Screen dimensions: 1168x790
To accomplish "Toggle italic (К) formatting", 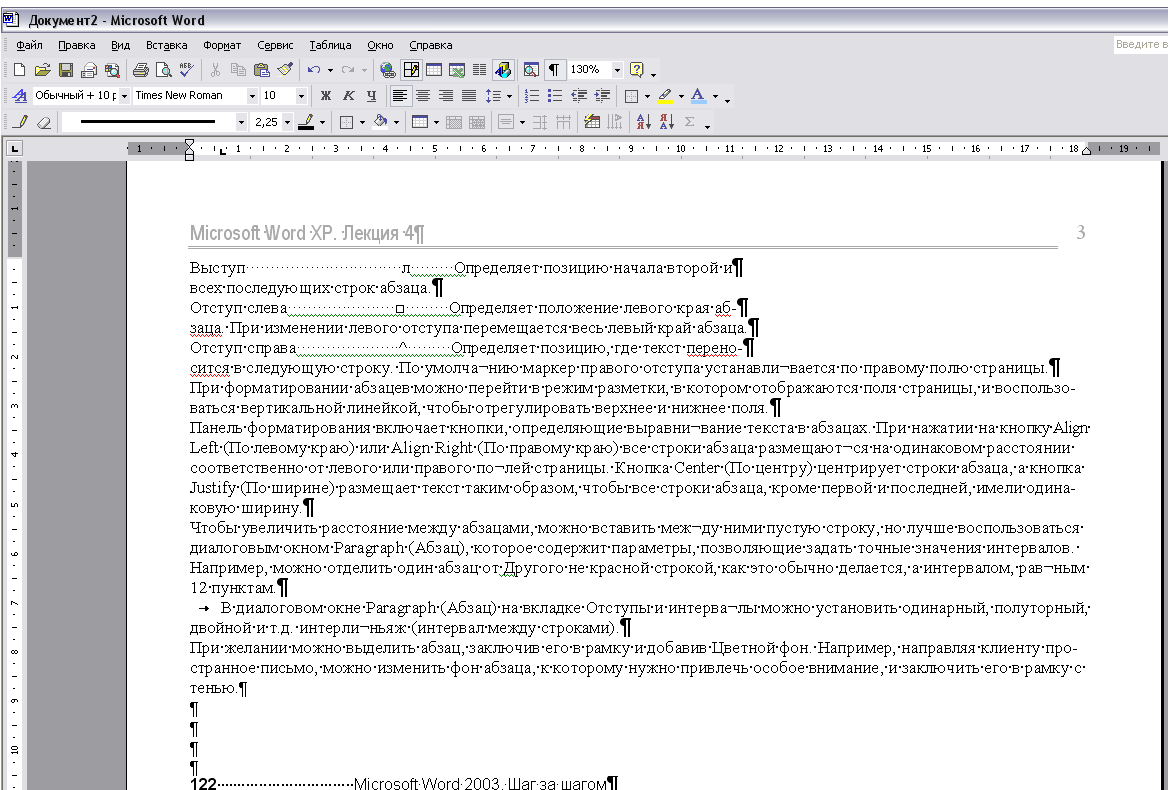I will (348, 95).
